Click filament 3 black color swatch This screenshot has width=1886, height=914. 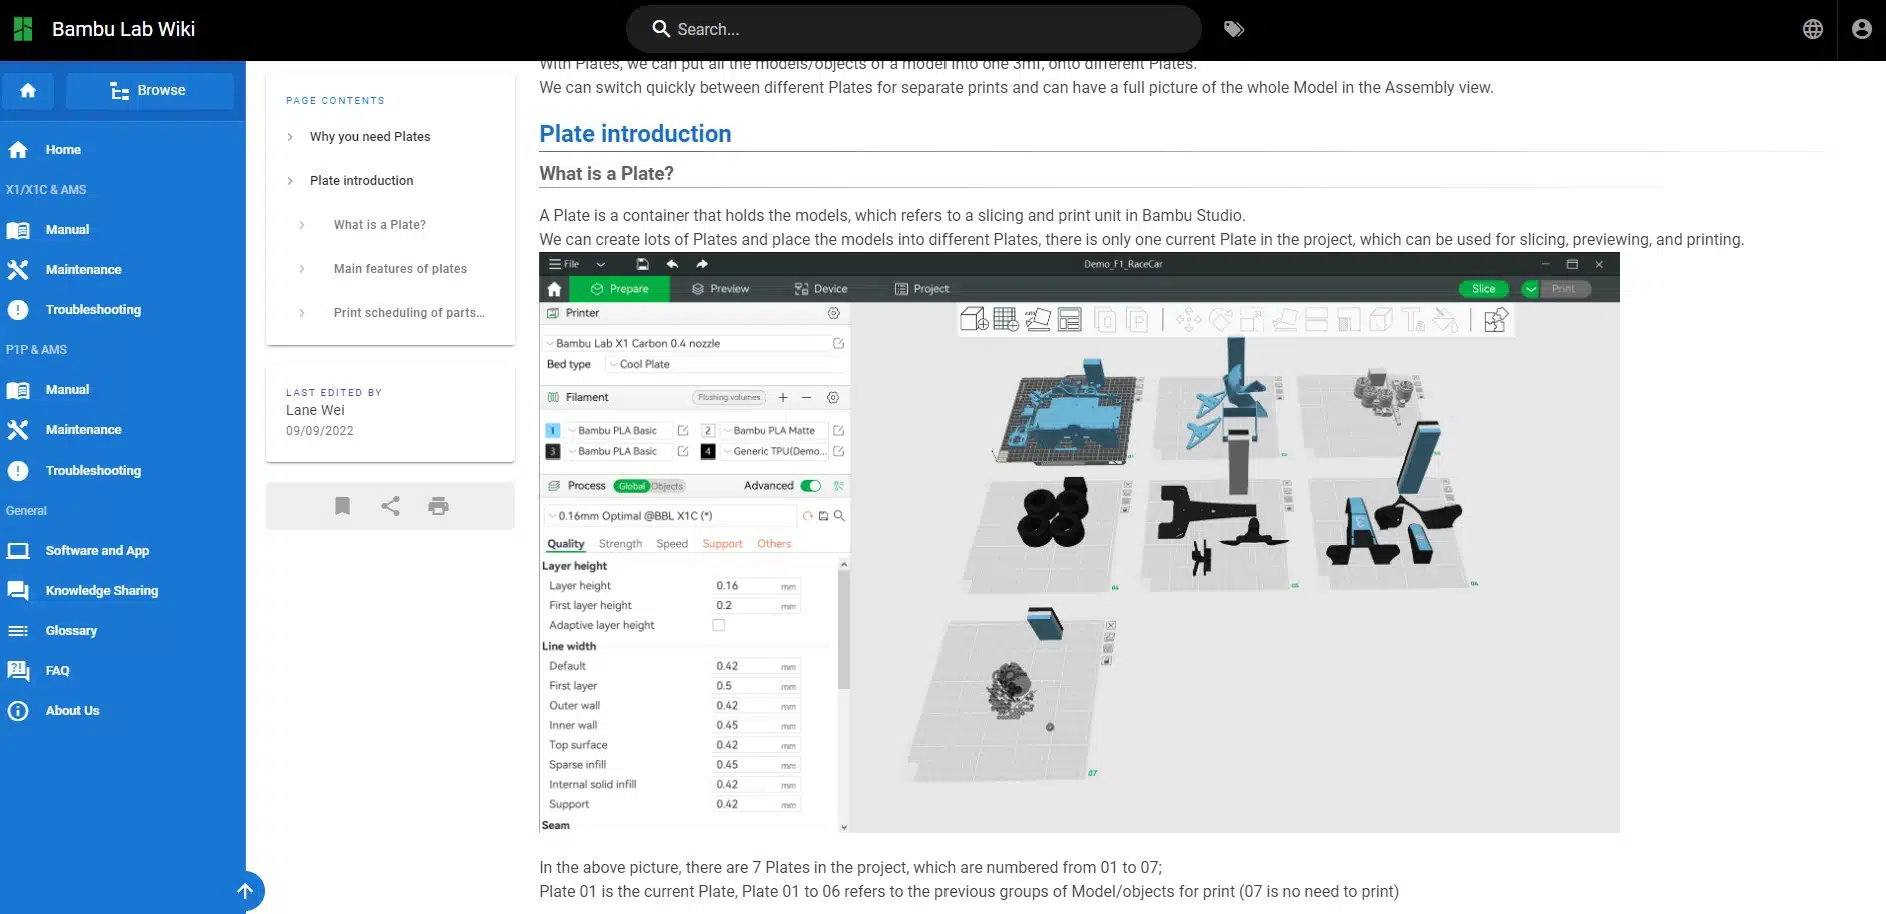(x=552, y=452)
